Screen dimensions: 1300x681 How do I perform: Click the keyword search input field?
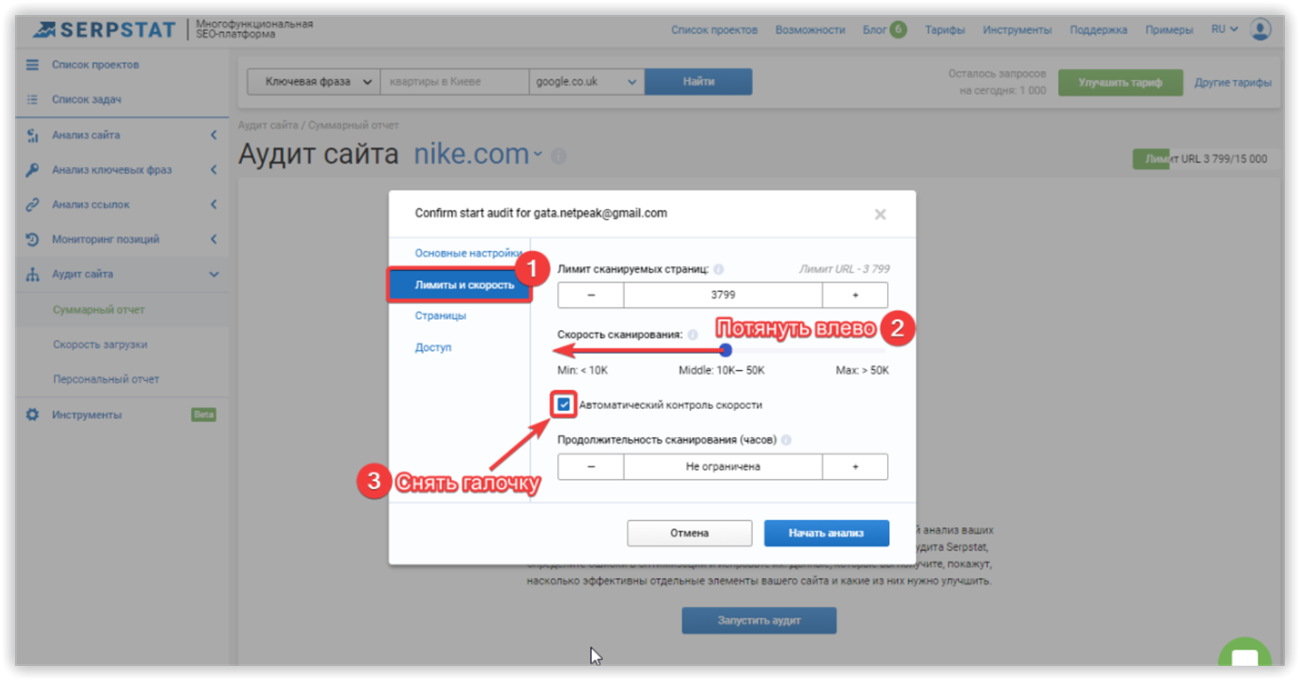(x=454, y=82)
